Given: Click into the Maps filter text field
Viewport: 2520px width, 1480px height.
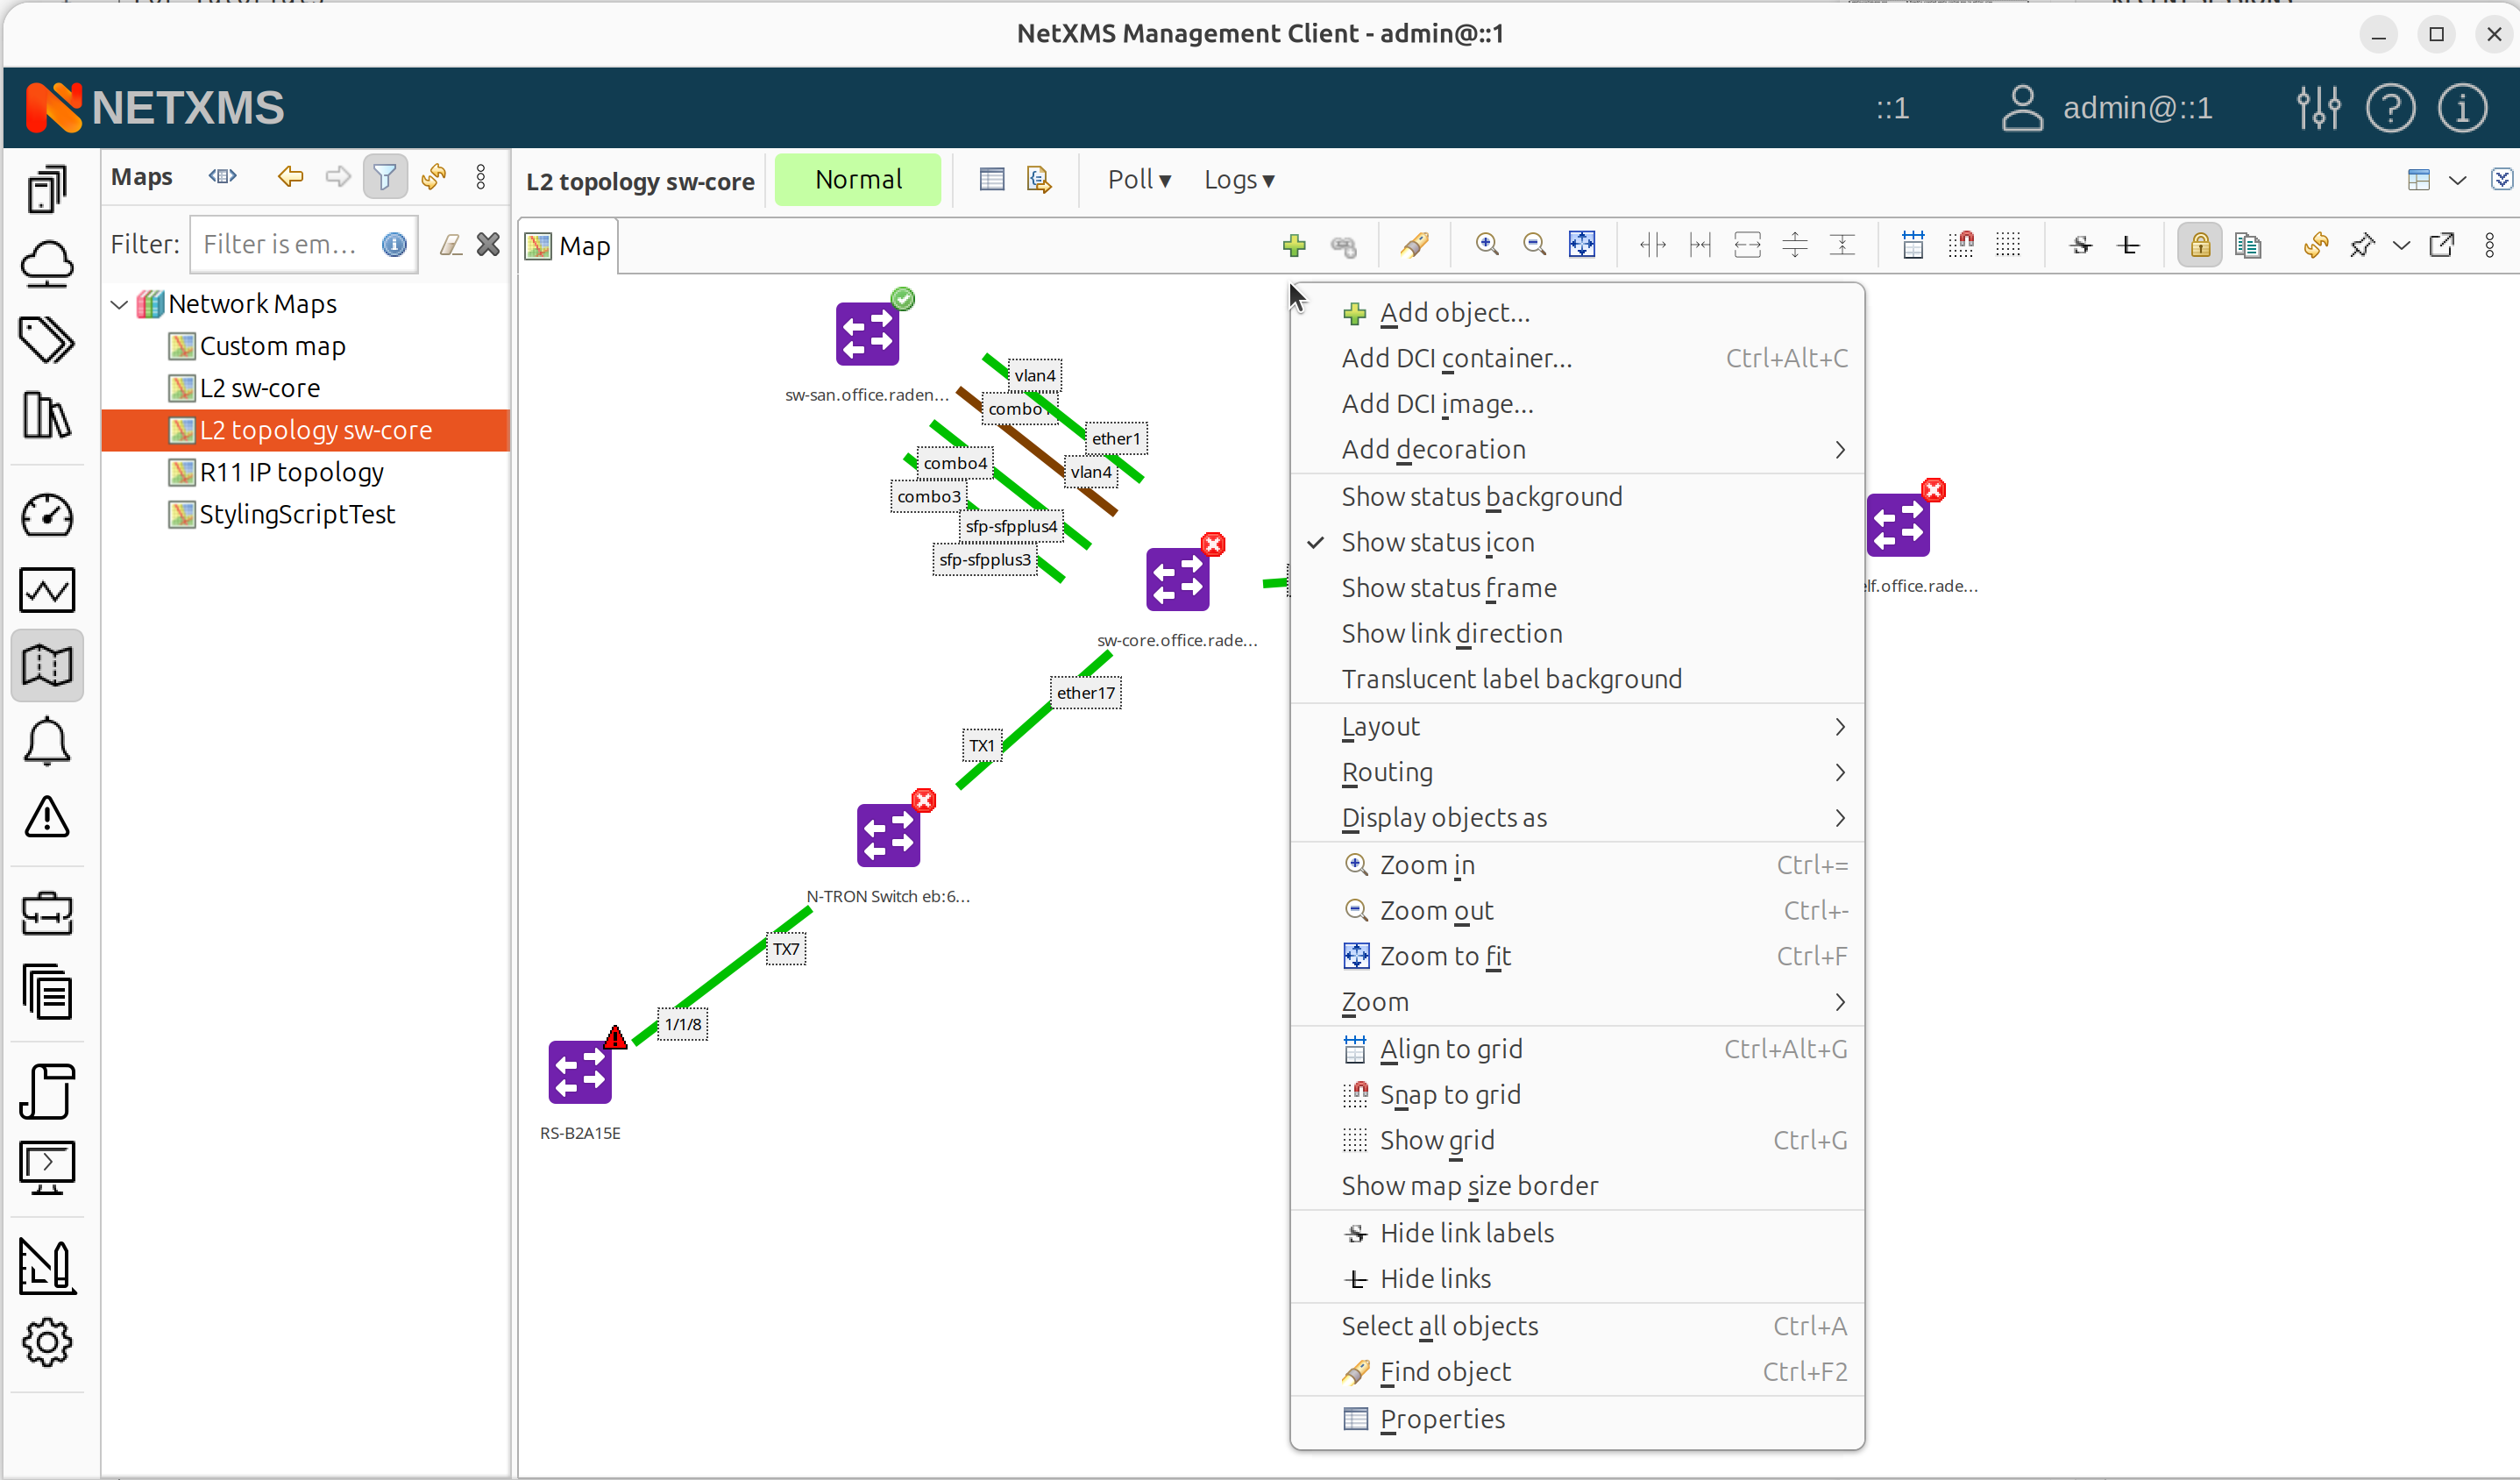Looking at the screenshot, I should click(x=281, y=245).
